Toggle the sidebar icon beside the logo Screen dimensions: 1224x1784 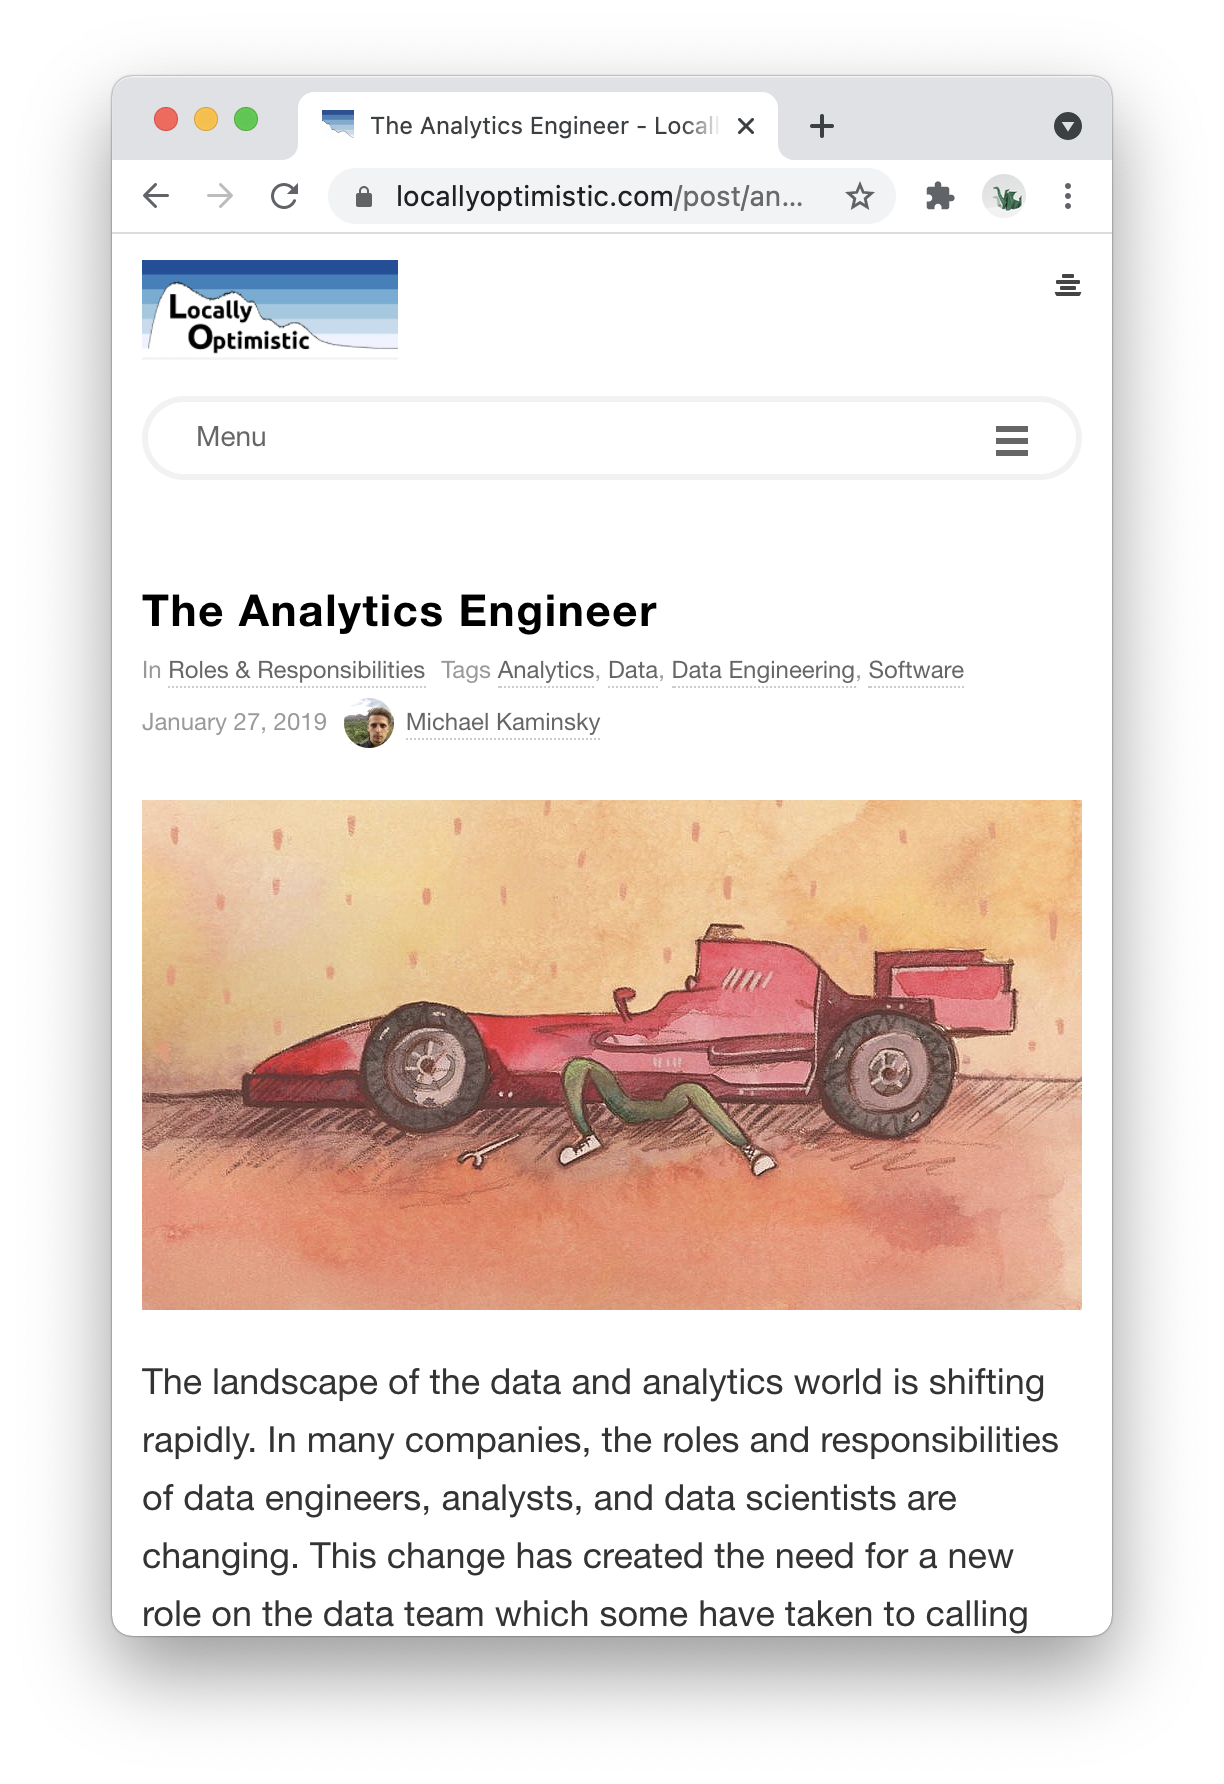click(1068, 286)
